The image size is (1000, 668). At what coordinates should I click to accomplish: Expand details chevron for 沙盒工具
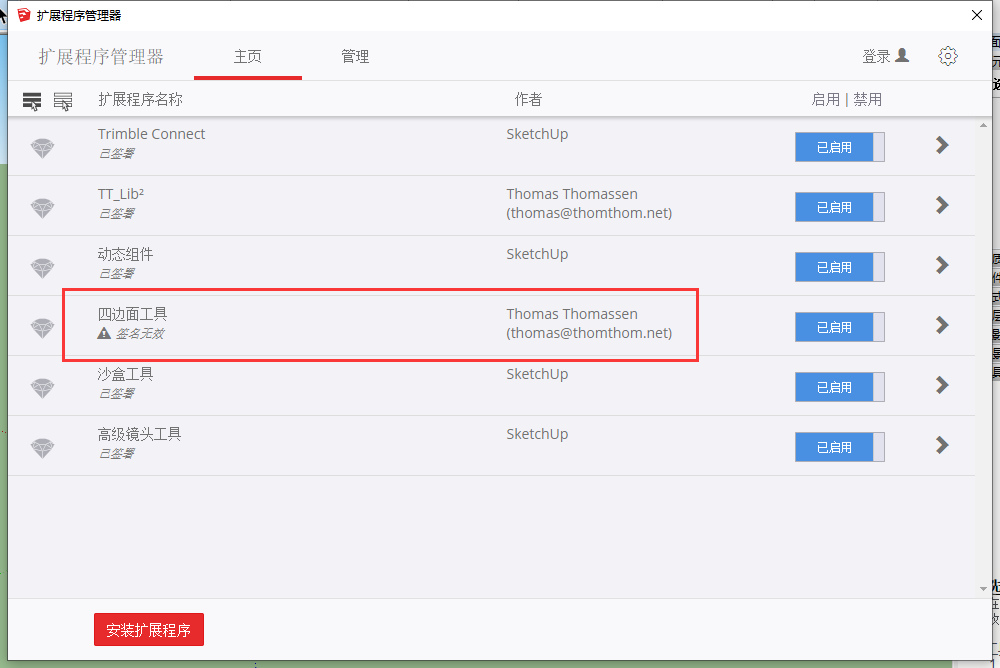coord(942,385)
